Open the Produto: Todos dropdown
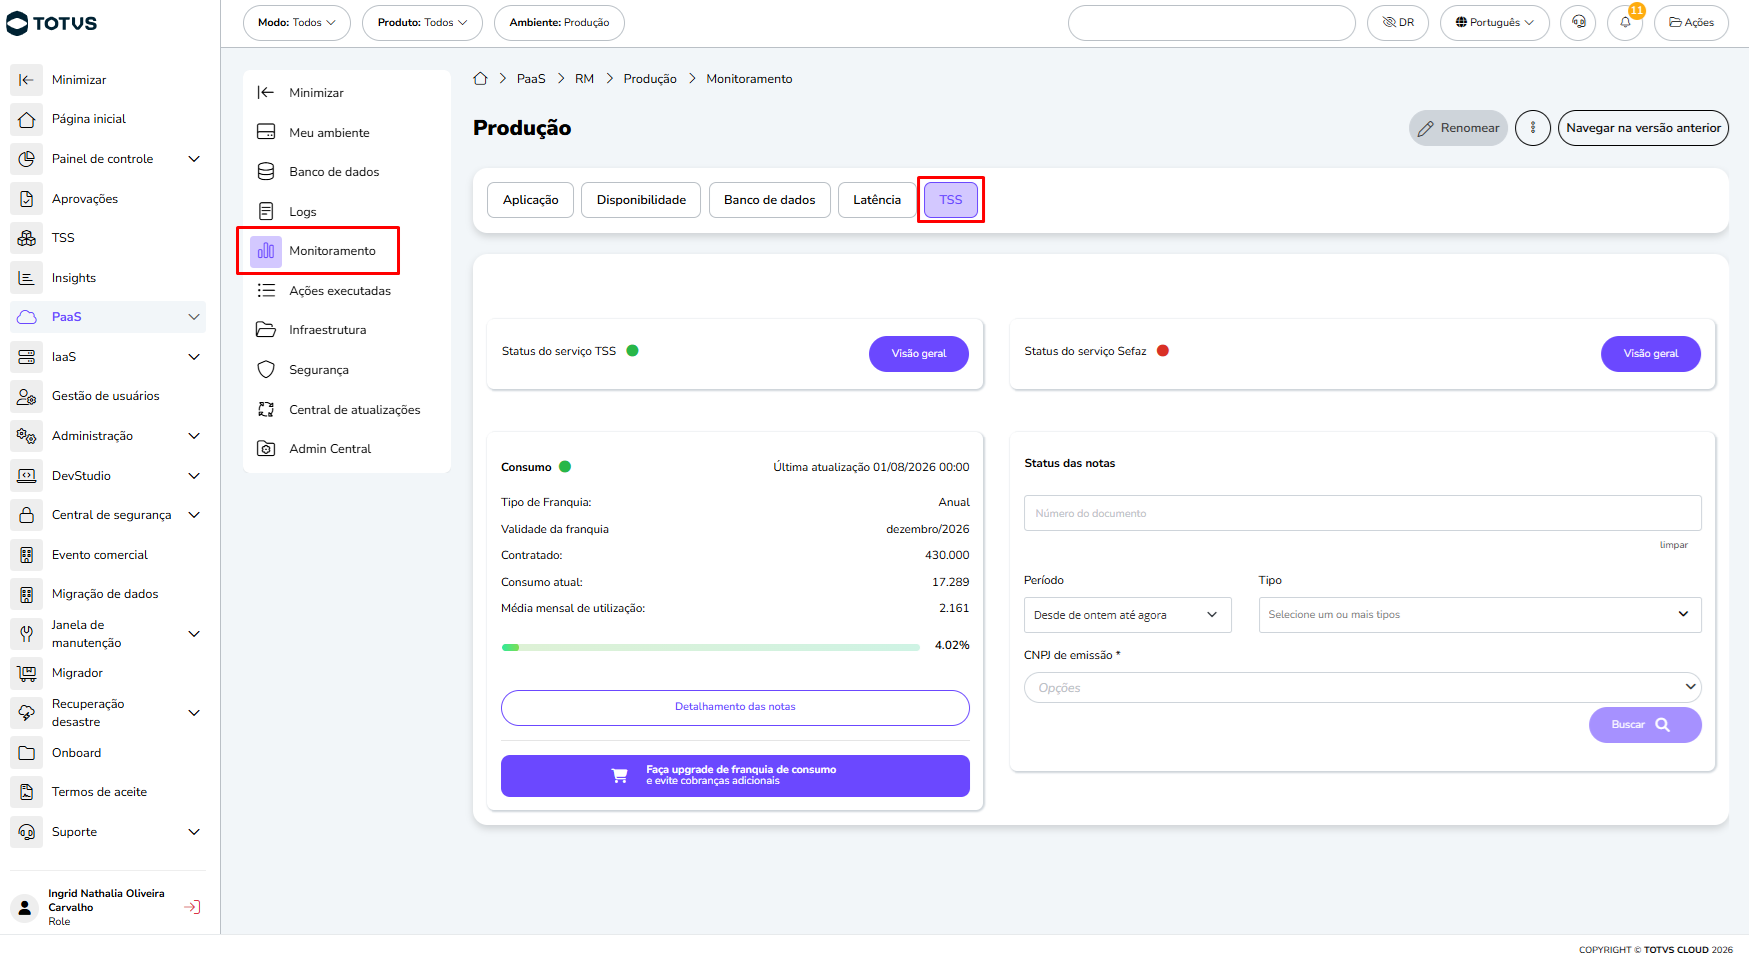The width and height of the screenshot is (1750, 967). click(422, 23)
